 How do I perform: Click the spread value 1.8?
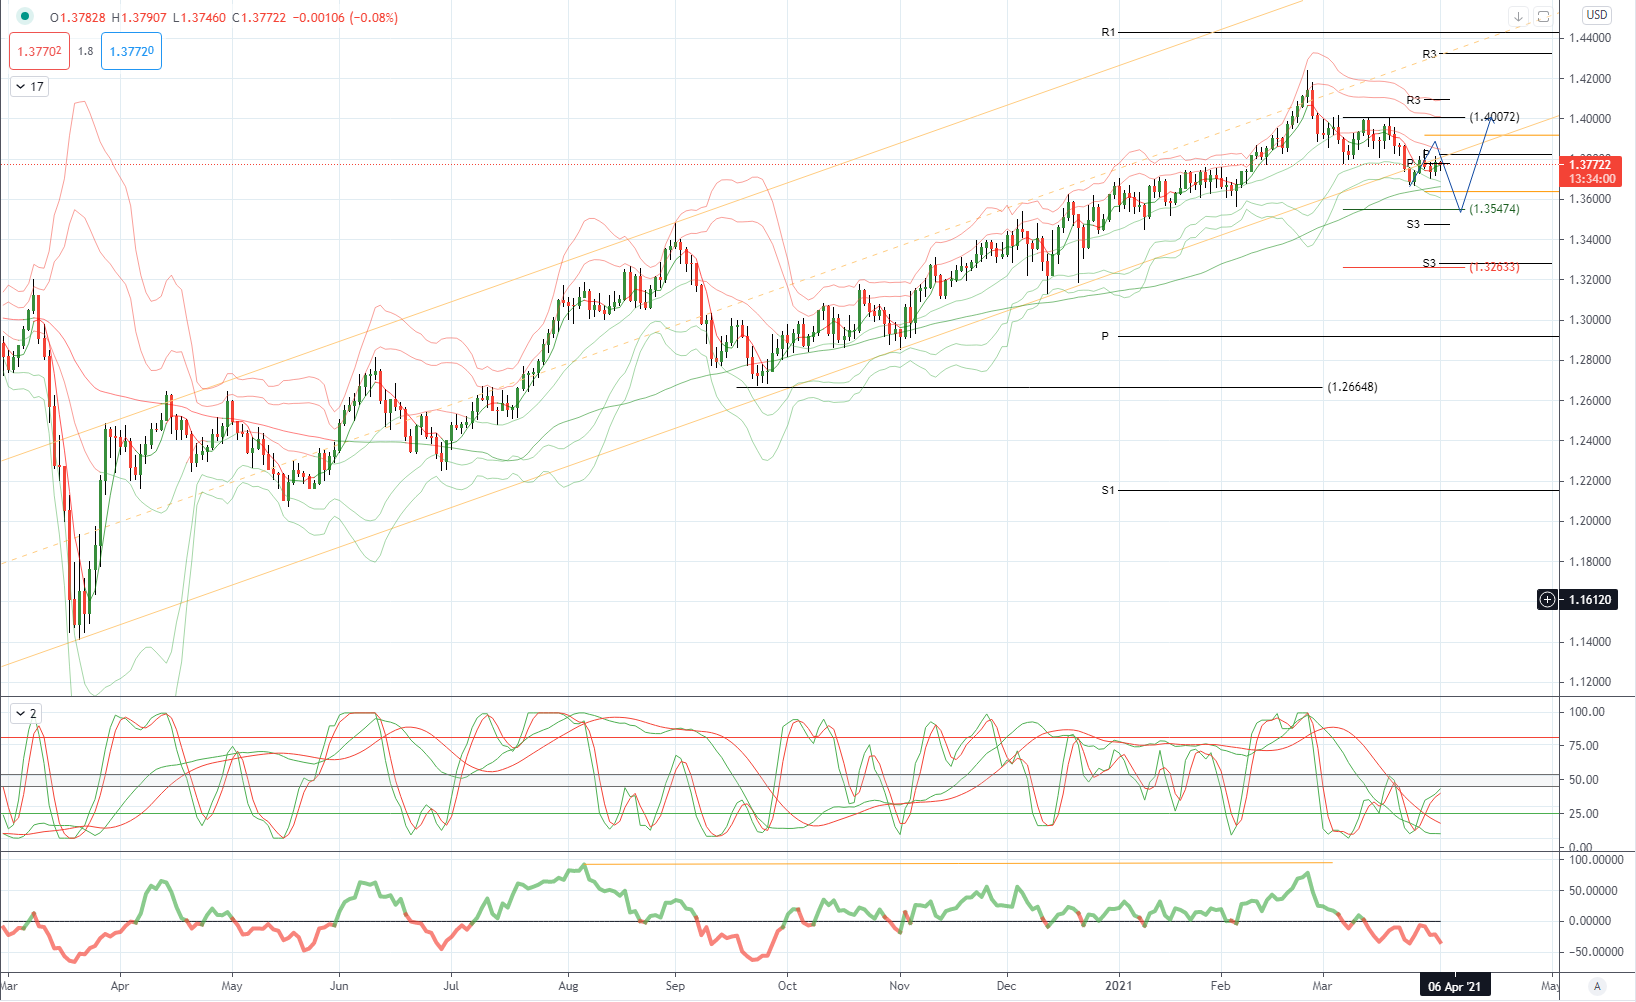[85, 51]
